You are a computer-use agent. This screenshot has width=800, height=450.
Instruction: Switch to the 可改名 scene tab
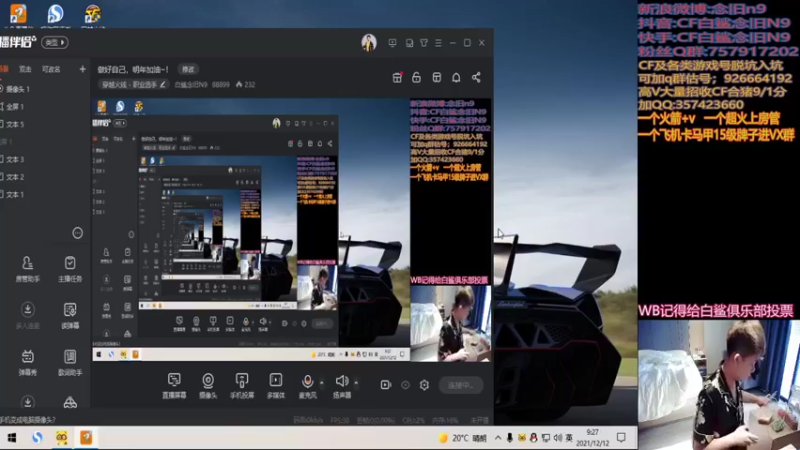pyautogui.click(x=51, y=69)
